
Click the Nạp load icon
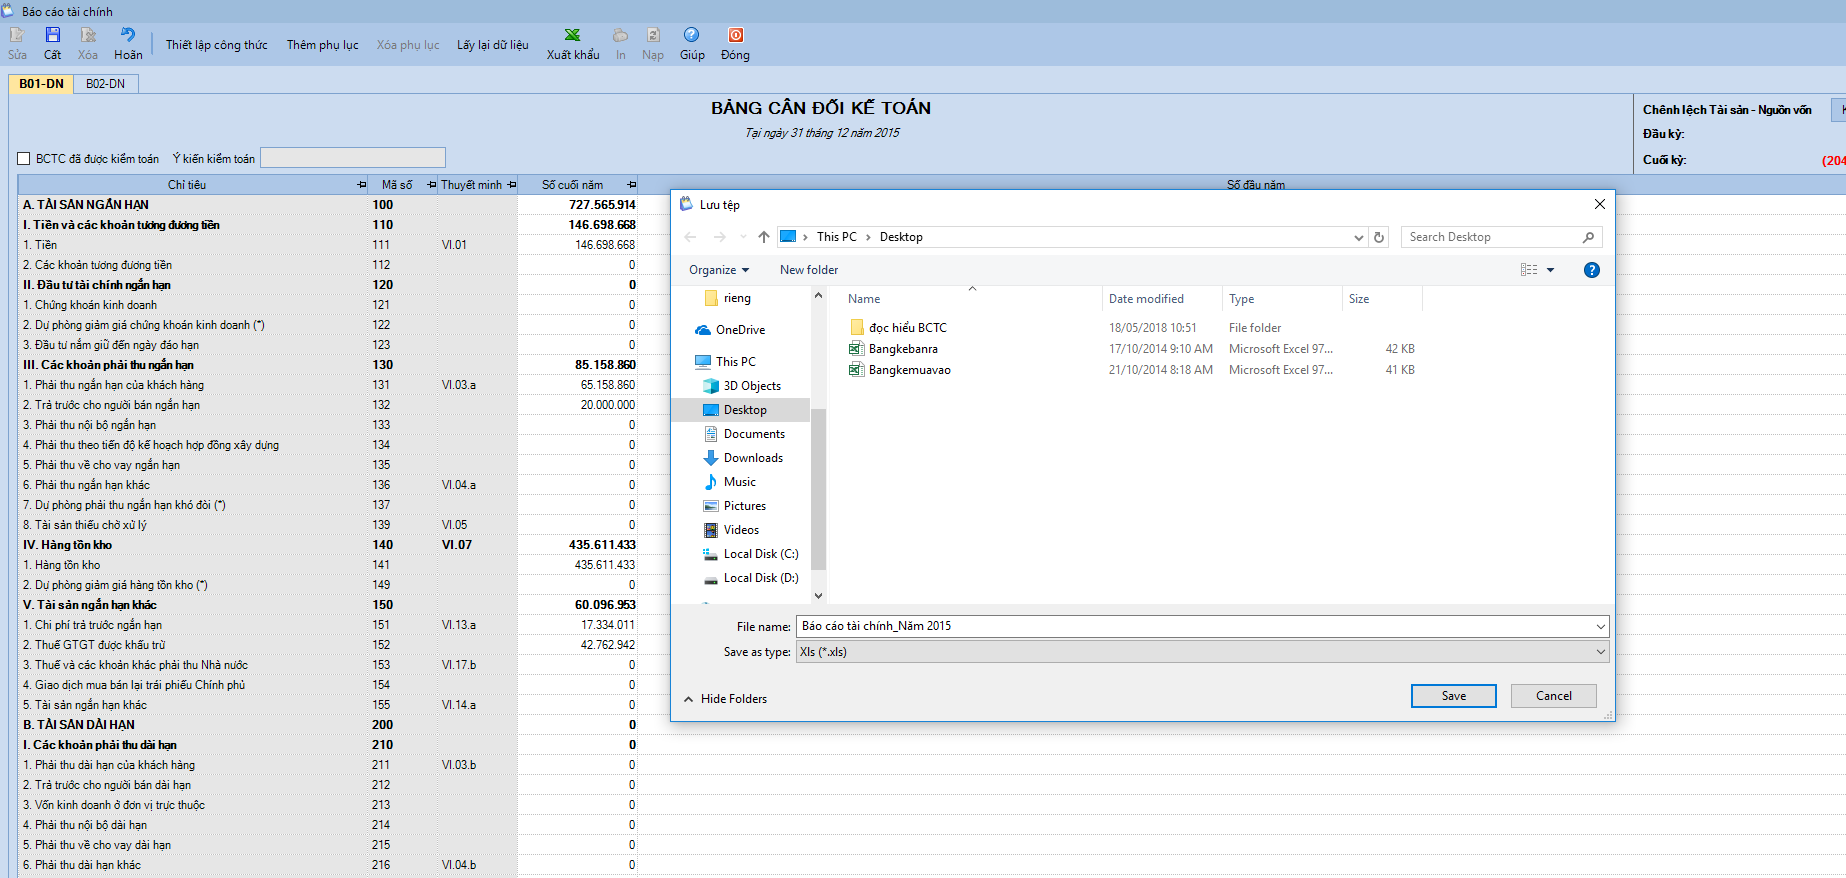point(653,35)
